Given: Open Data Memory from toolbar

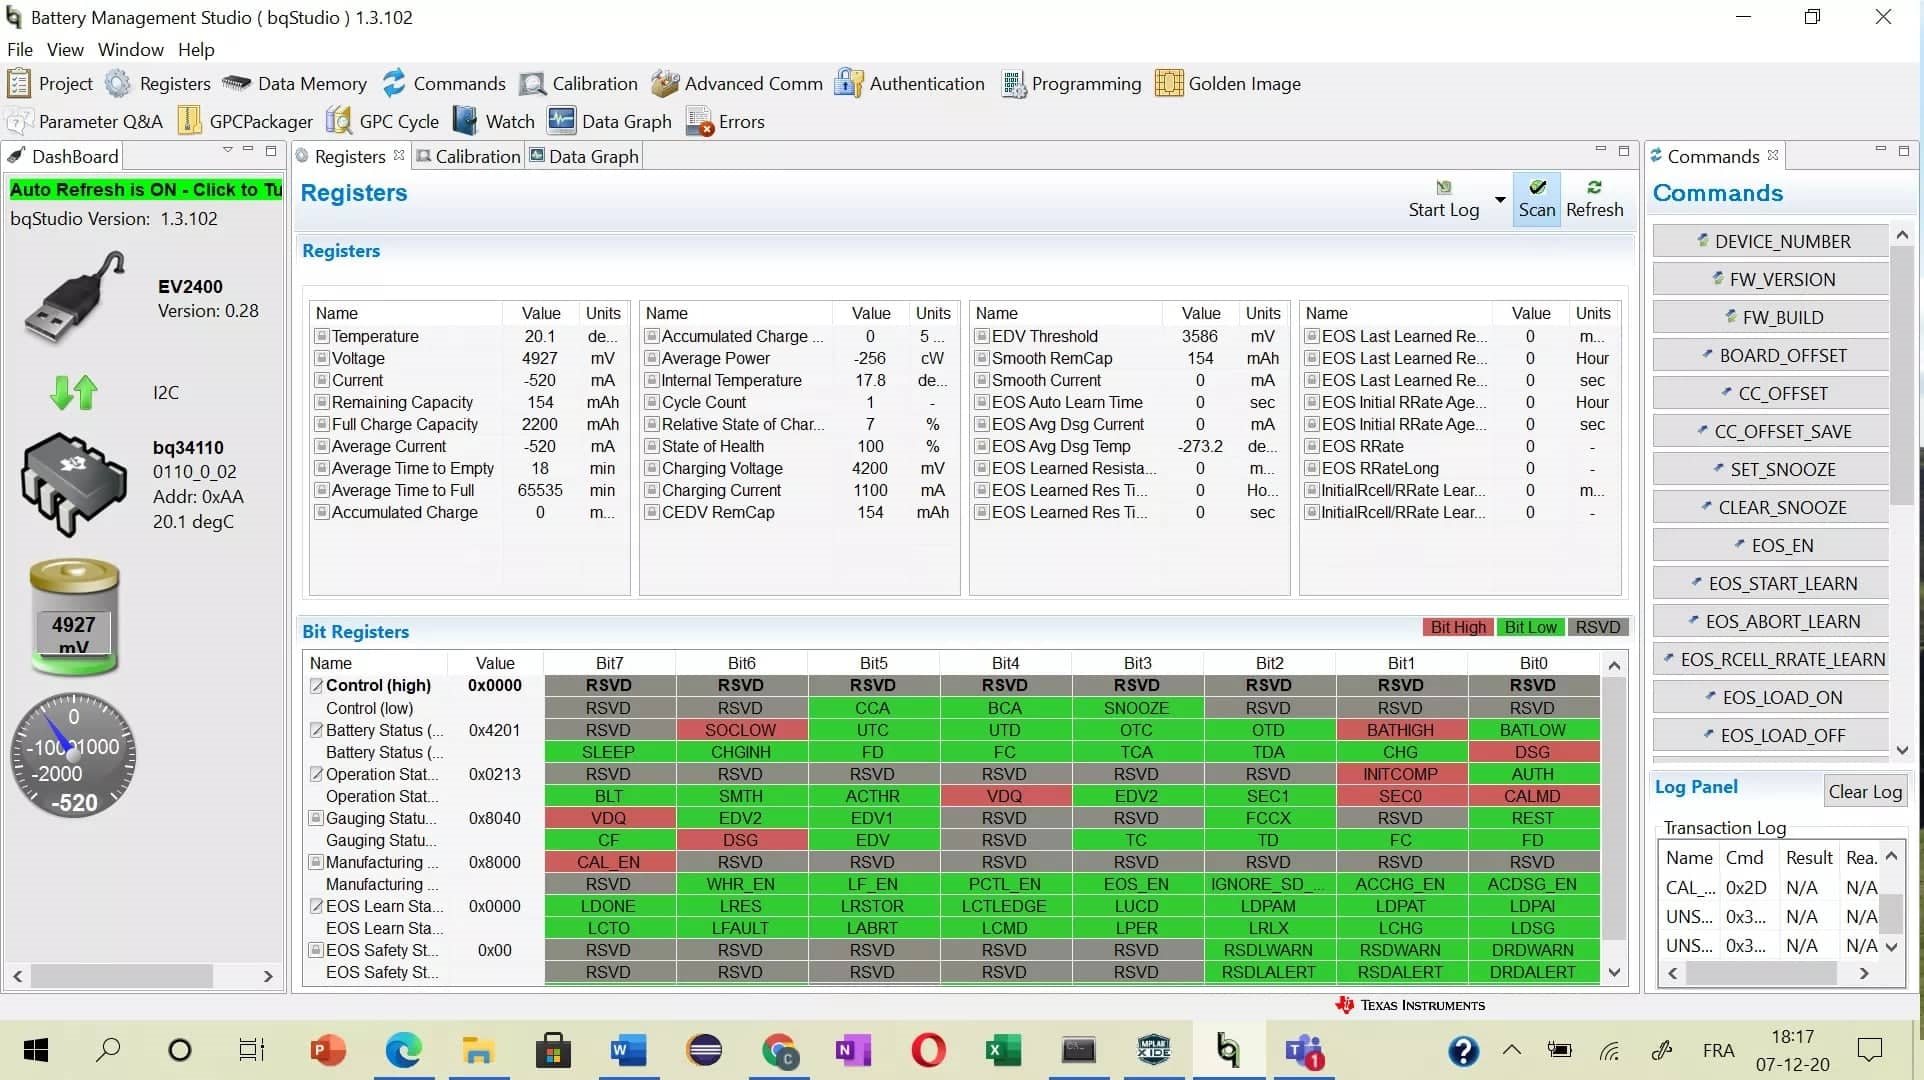Looking at the screenshot, I should pos(294,84).
